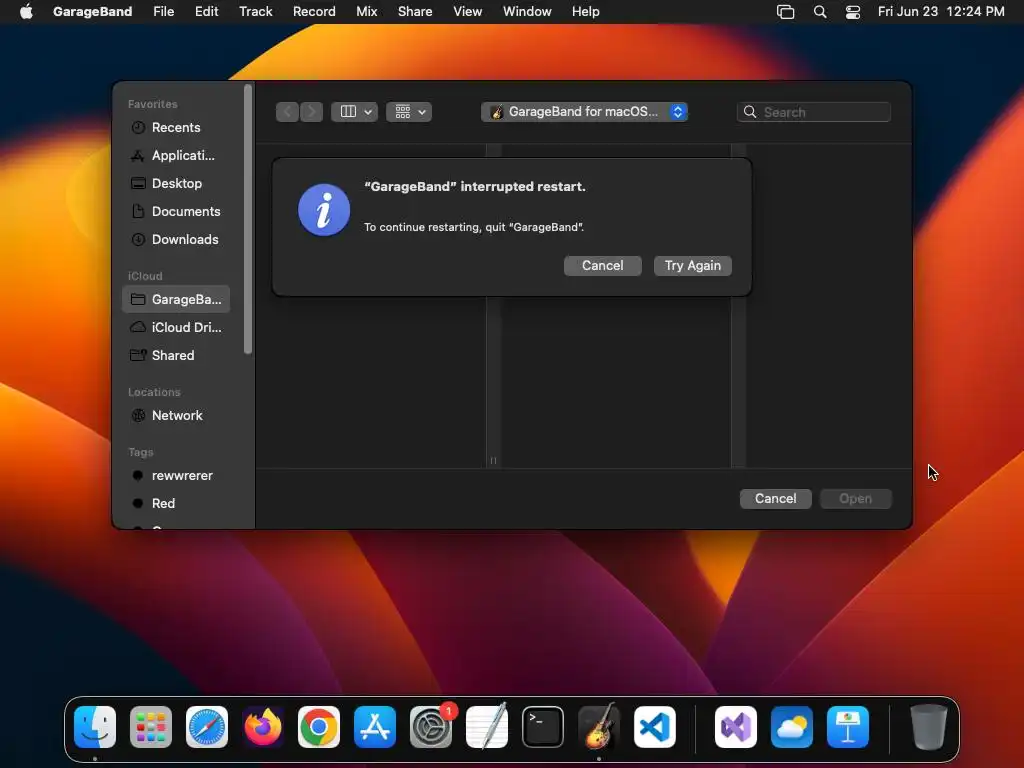Click the dimmed Open button
Image resolution: width=1024 pixels, height=768 pixels.
click(856, 499)
